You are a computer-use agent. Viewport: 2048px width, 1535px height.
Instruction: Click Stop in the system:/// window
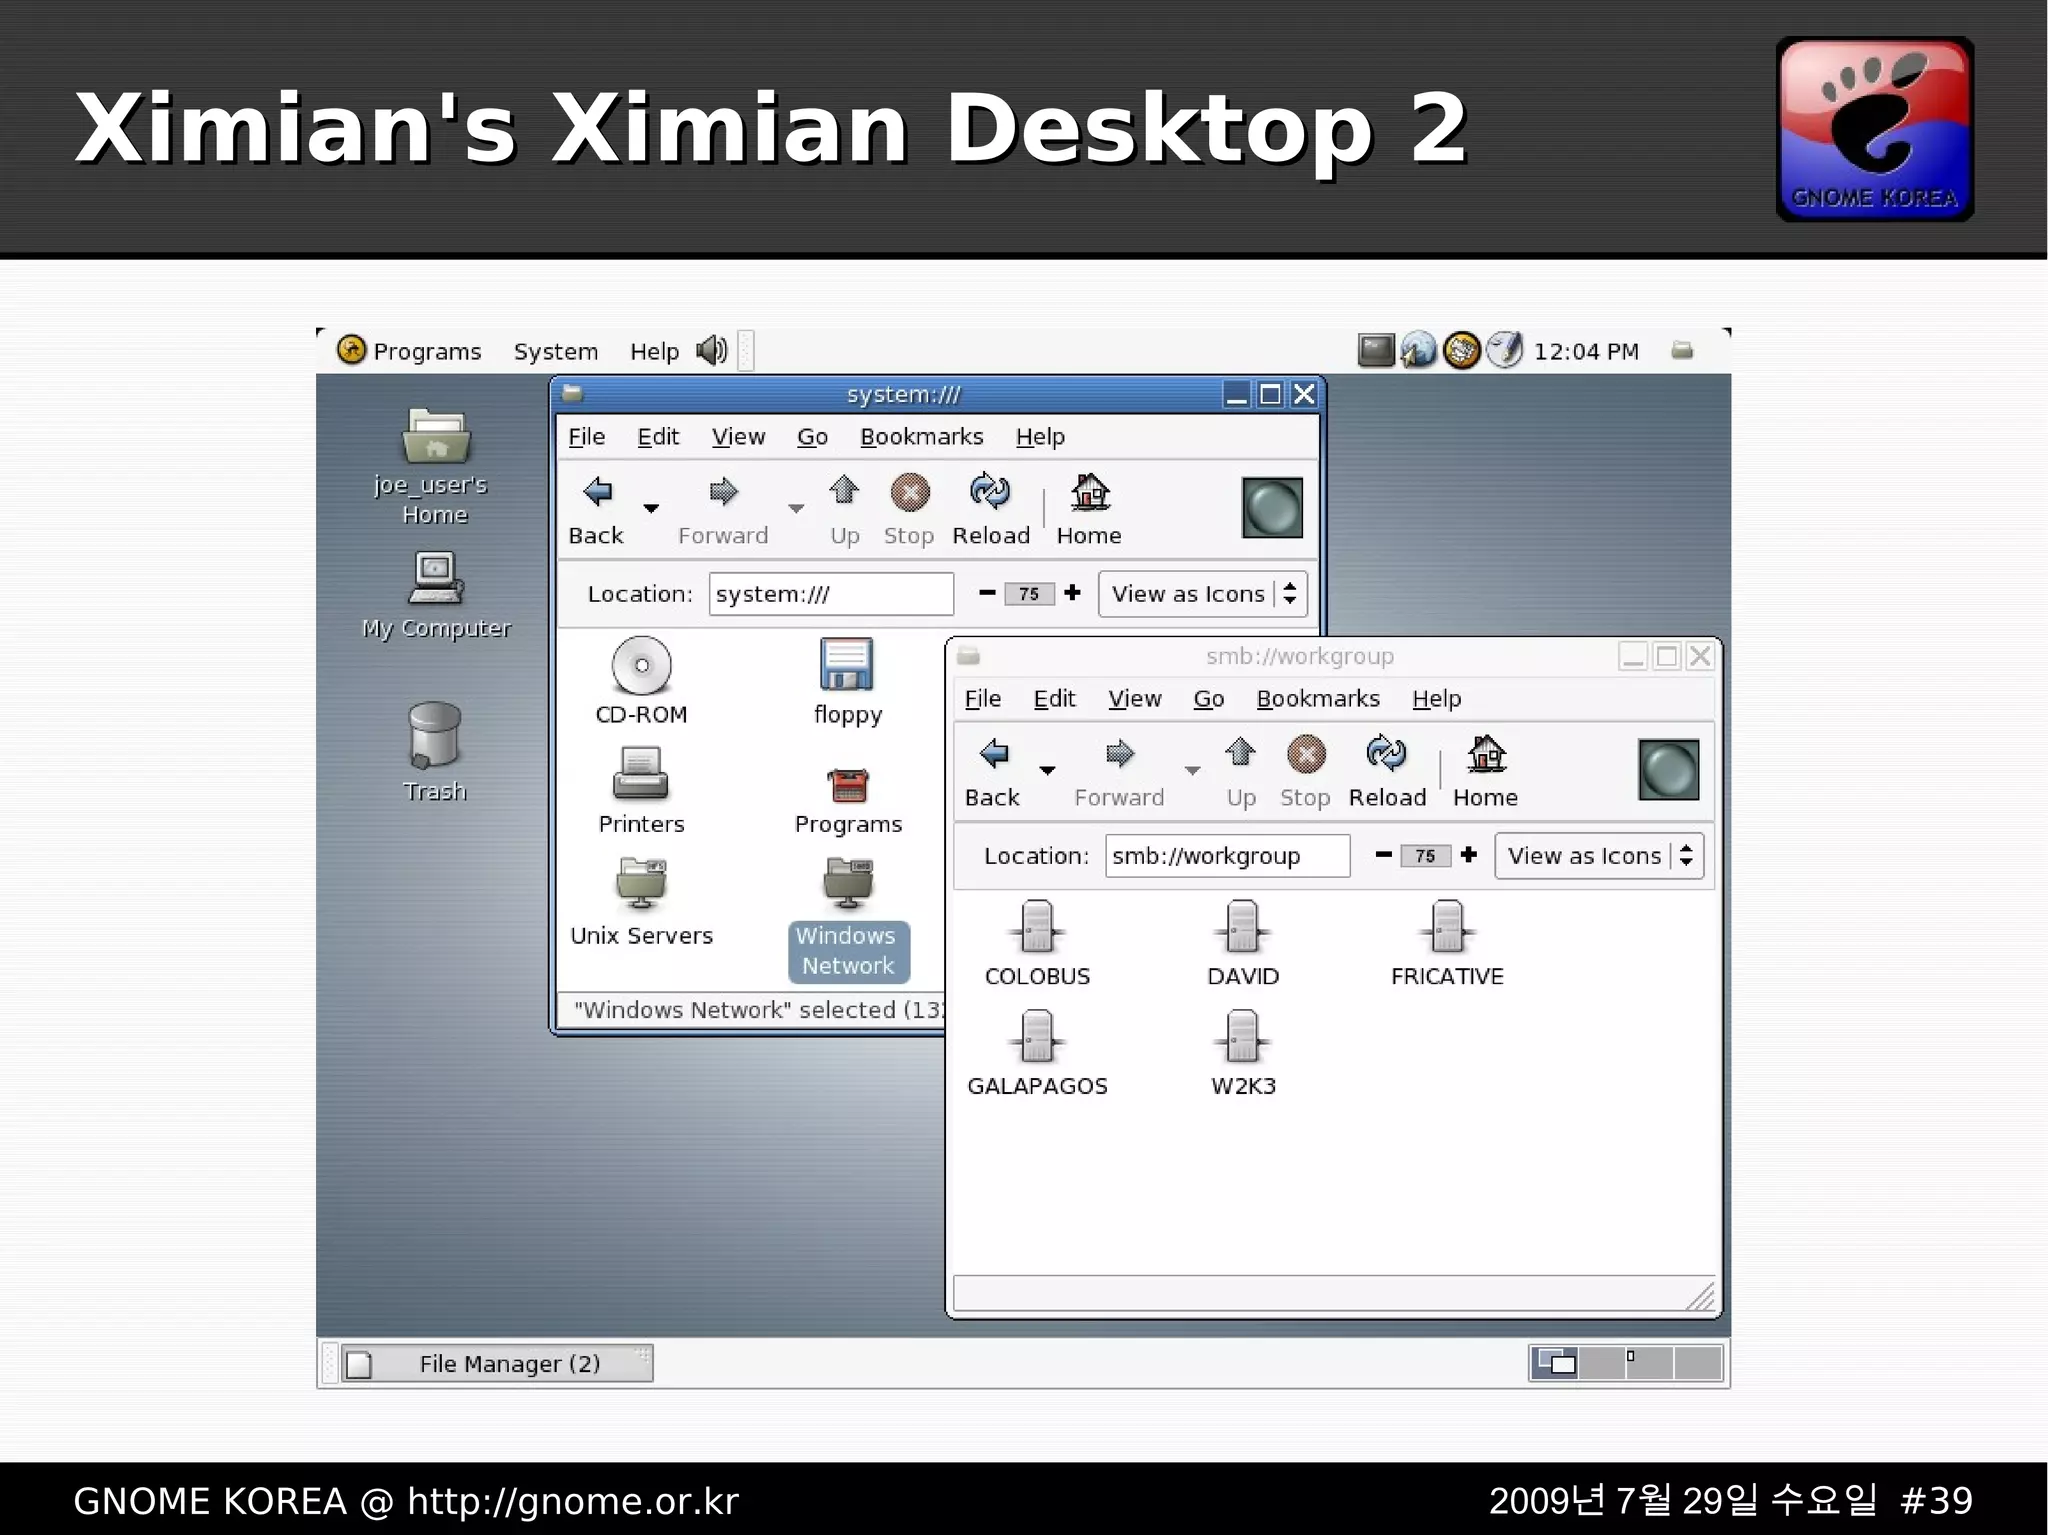[909, 509]
